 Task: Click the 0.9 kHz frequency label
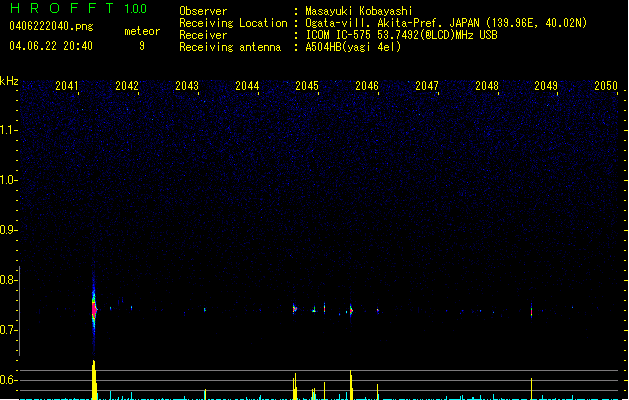(x=8, y=230)
